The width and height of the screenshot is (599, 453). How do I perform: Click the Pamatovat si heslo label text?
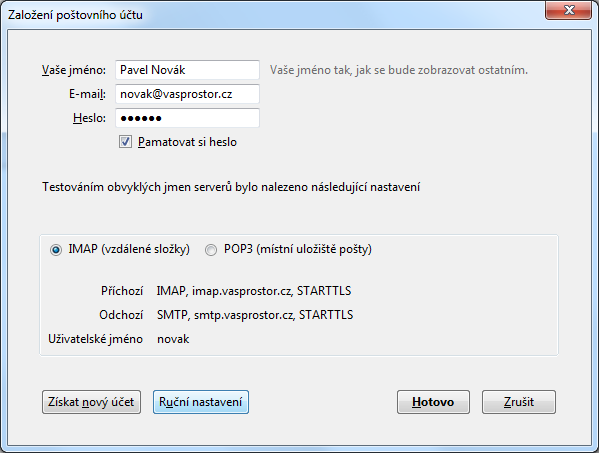[x=188, y=142]
